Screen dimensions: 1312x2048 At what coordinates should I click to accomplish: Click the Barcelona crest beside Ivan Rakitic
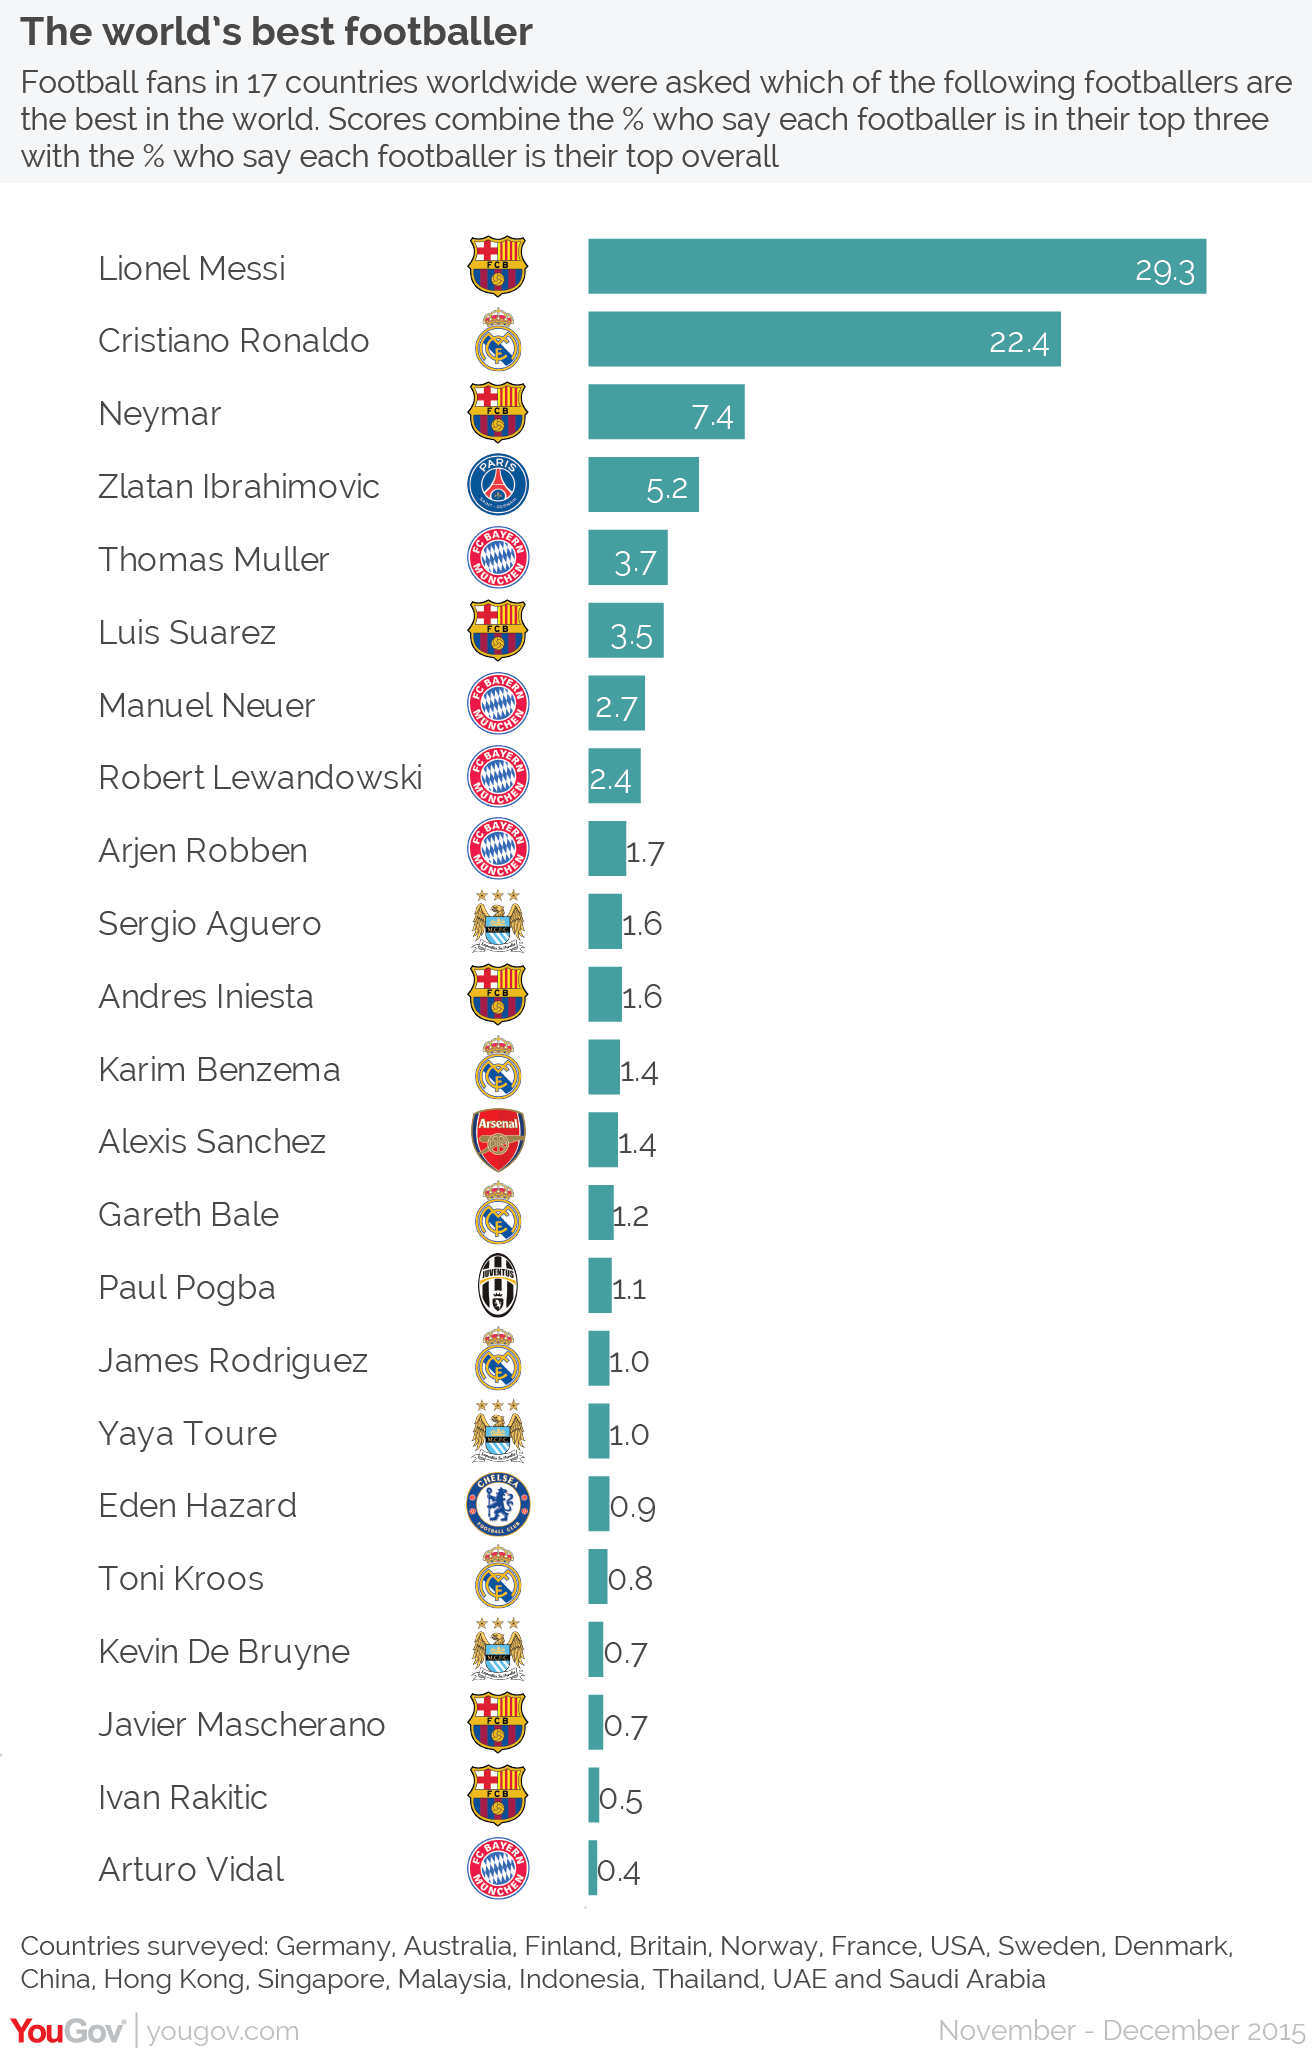(x=498, y=1795)
